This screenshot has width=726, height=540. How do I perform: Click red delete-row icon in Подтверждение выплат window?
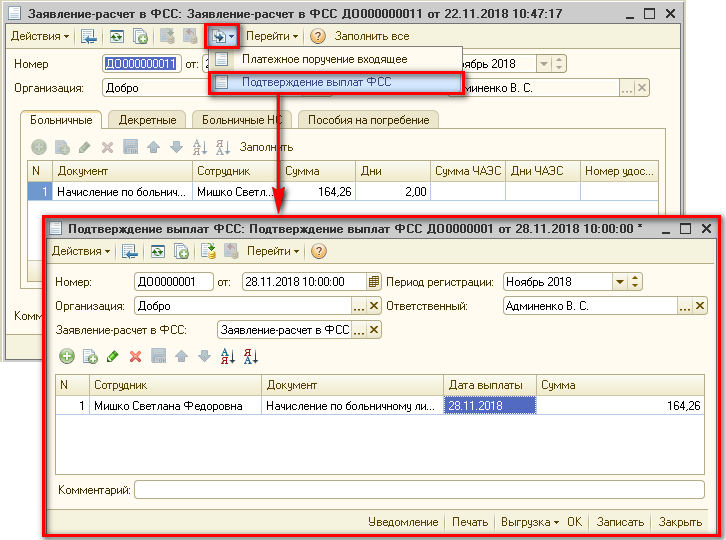[x=135, y=356]
